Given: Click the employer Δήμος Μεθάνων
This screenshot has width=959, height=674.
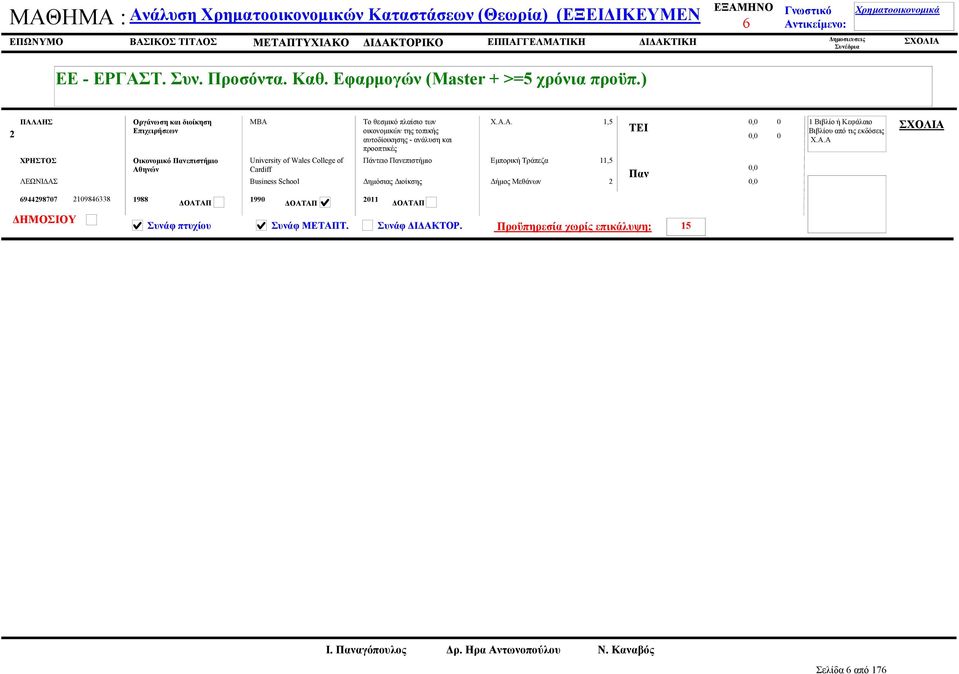Looking at the screenshot, I should [x=516, y=182].
